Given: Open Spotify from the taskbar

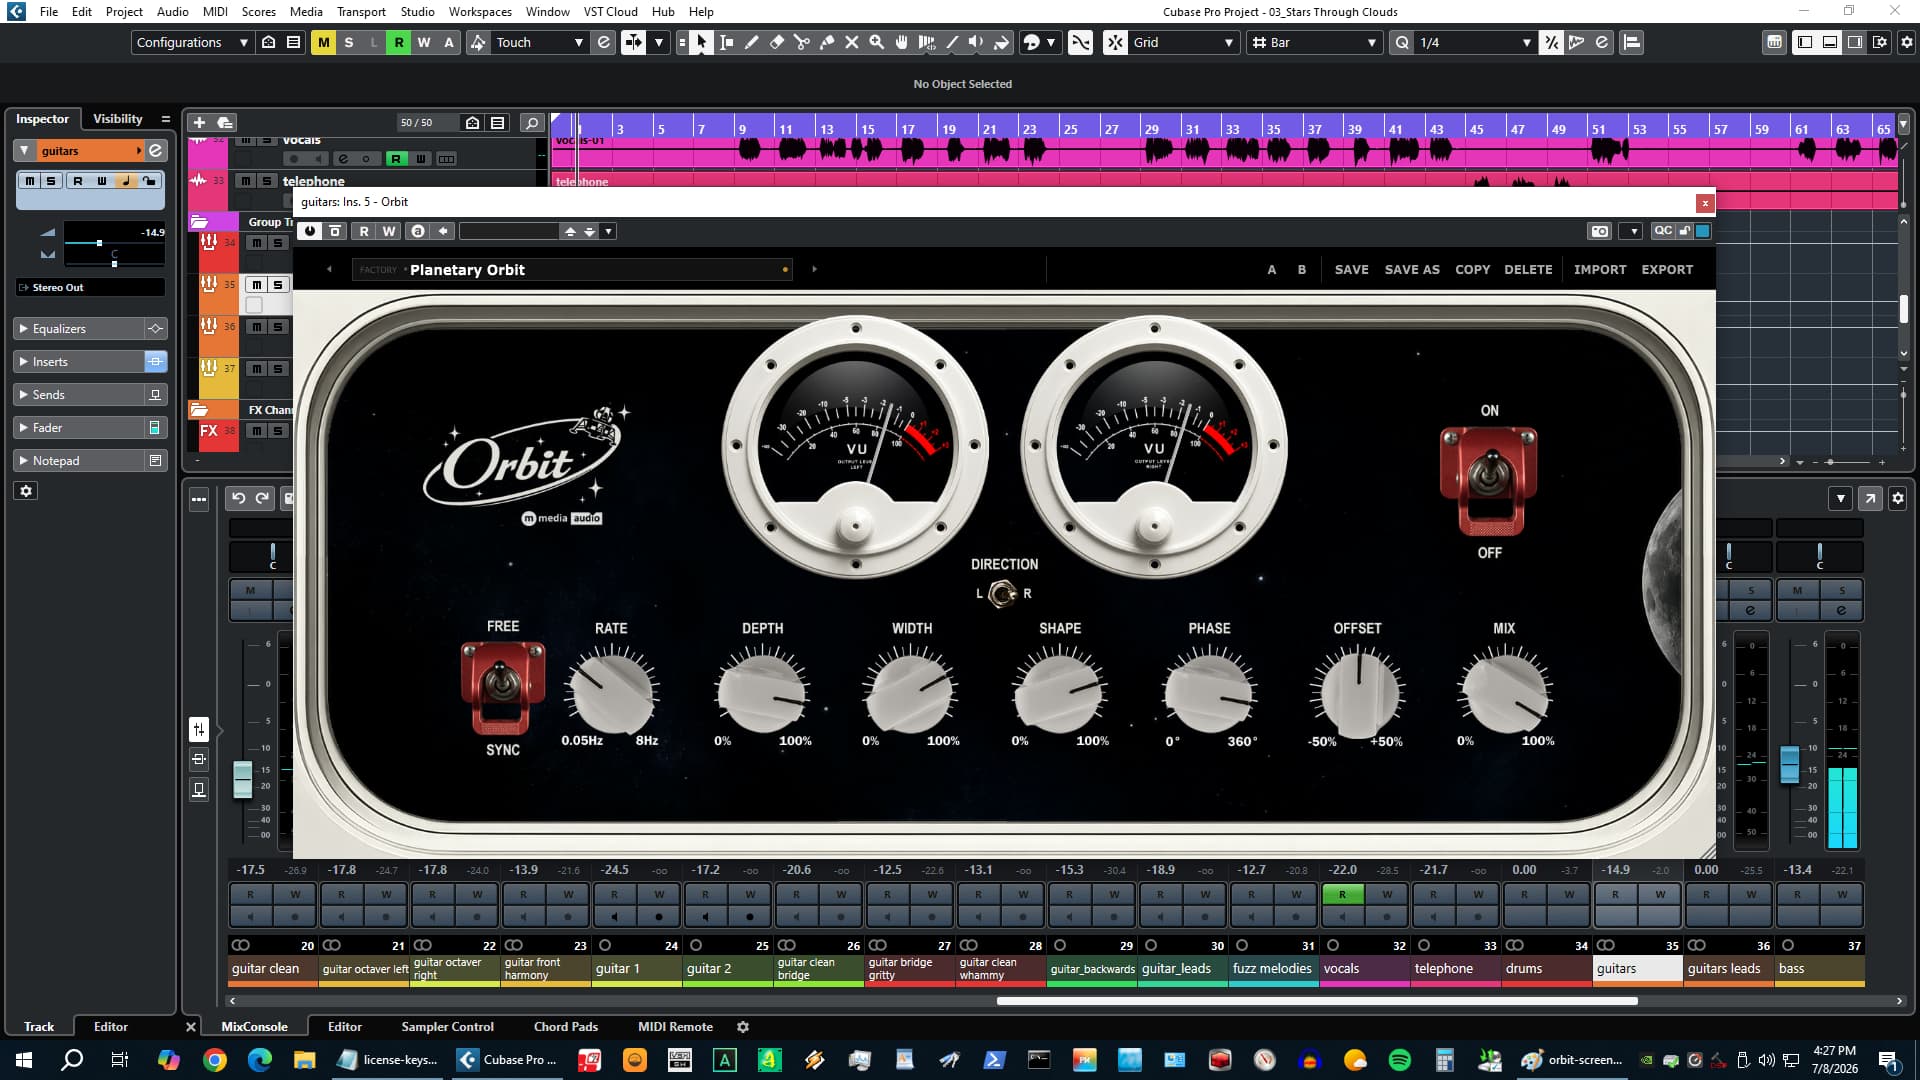Looking at the screenshot, I should tap(1400, 1060).
